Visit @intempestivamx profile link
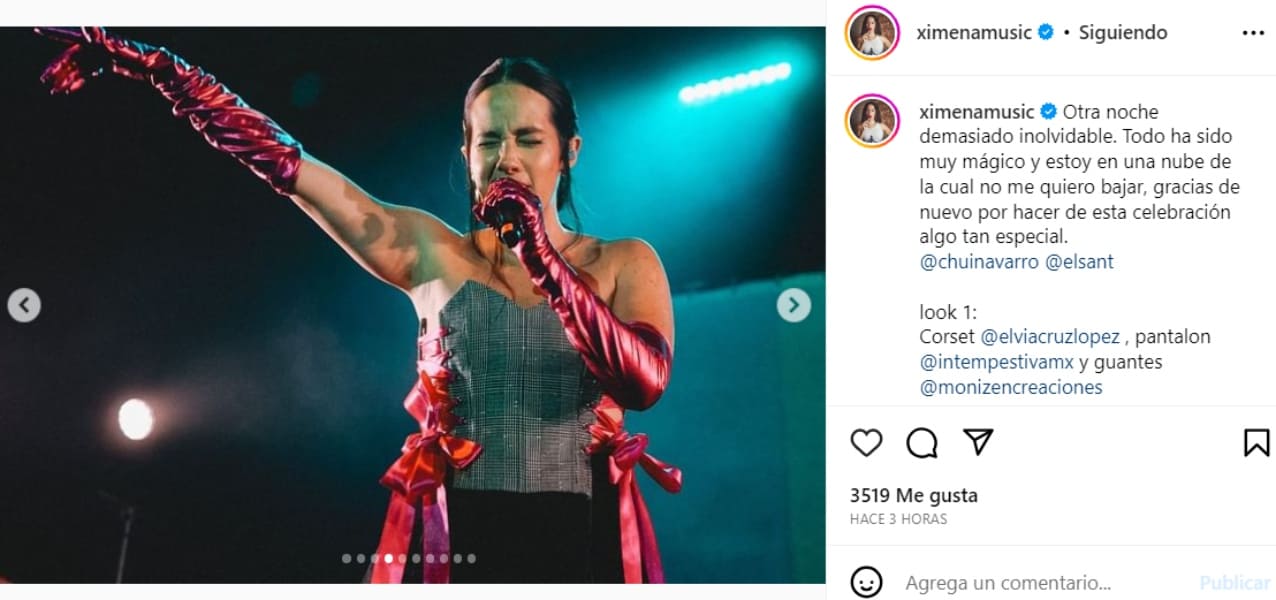This screenshot has height=600, width=1276. [997, 362]
